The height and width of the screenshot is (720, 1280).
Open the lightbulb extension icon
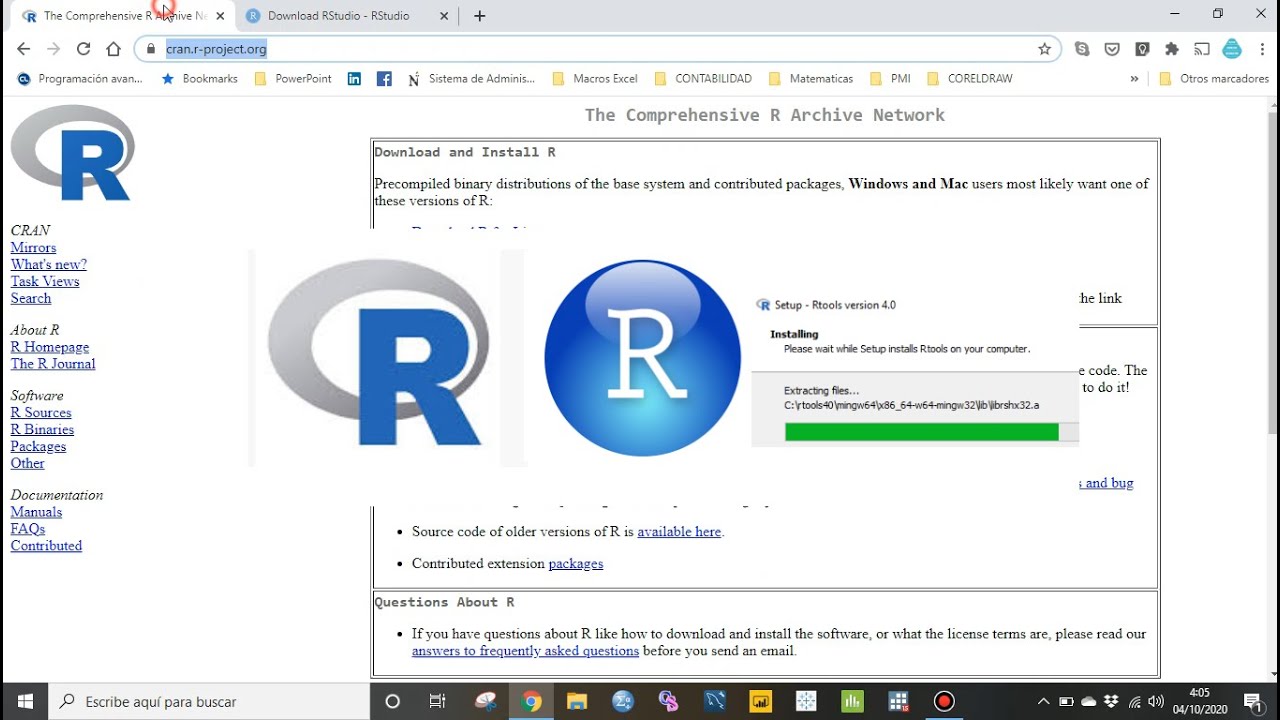[x=1142, y=49]
